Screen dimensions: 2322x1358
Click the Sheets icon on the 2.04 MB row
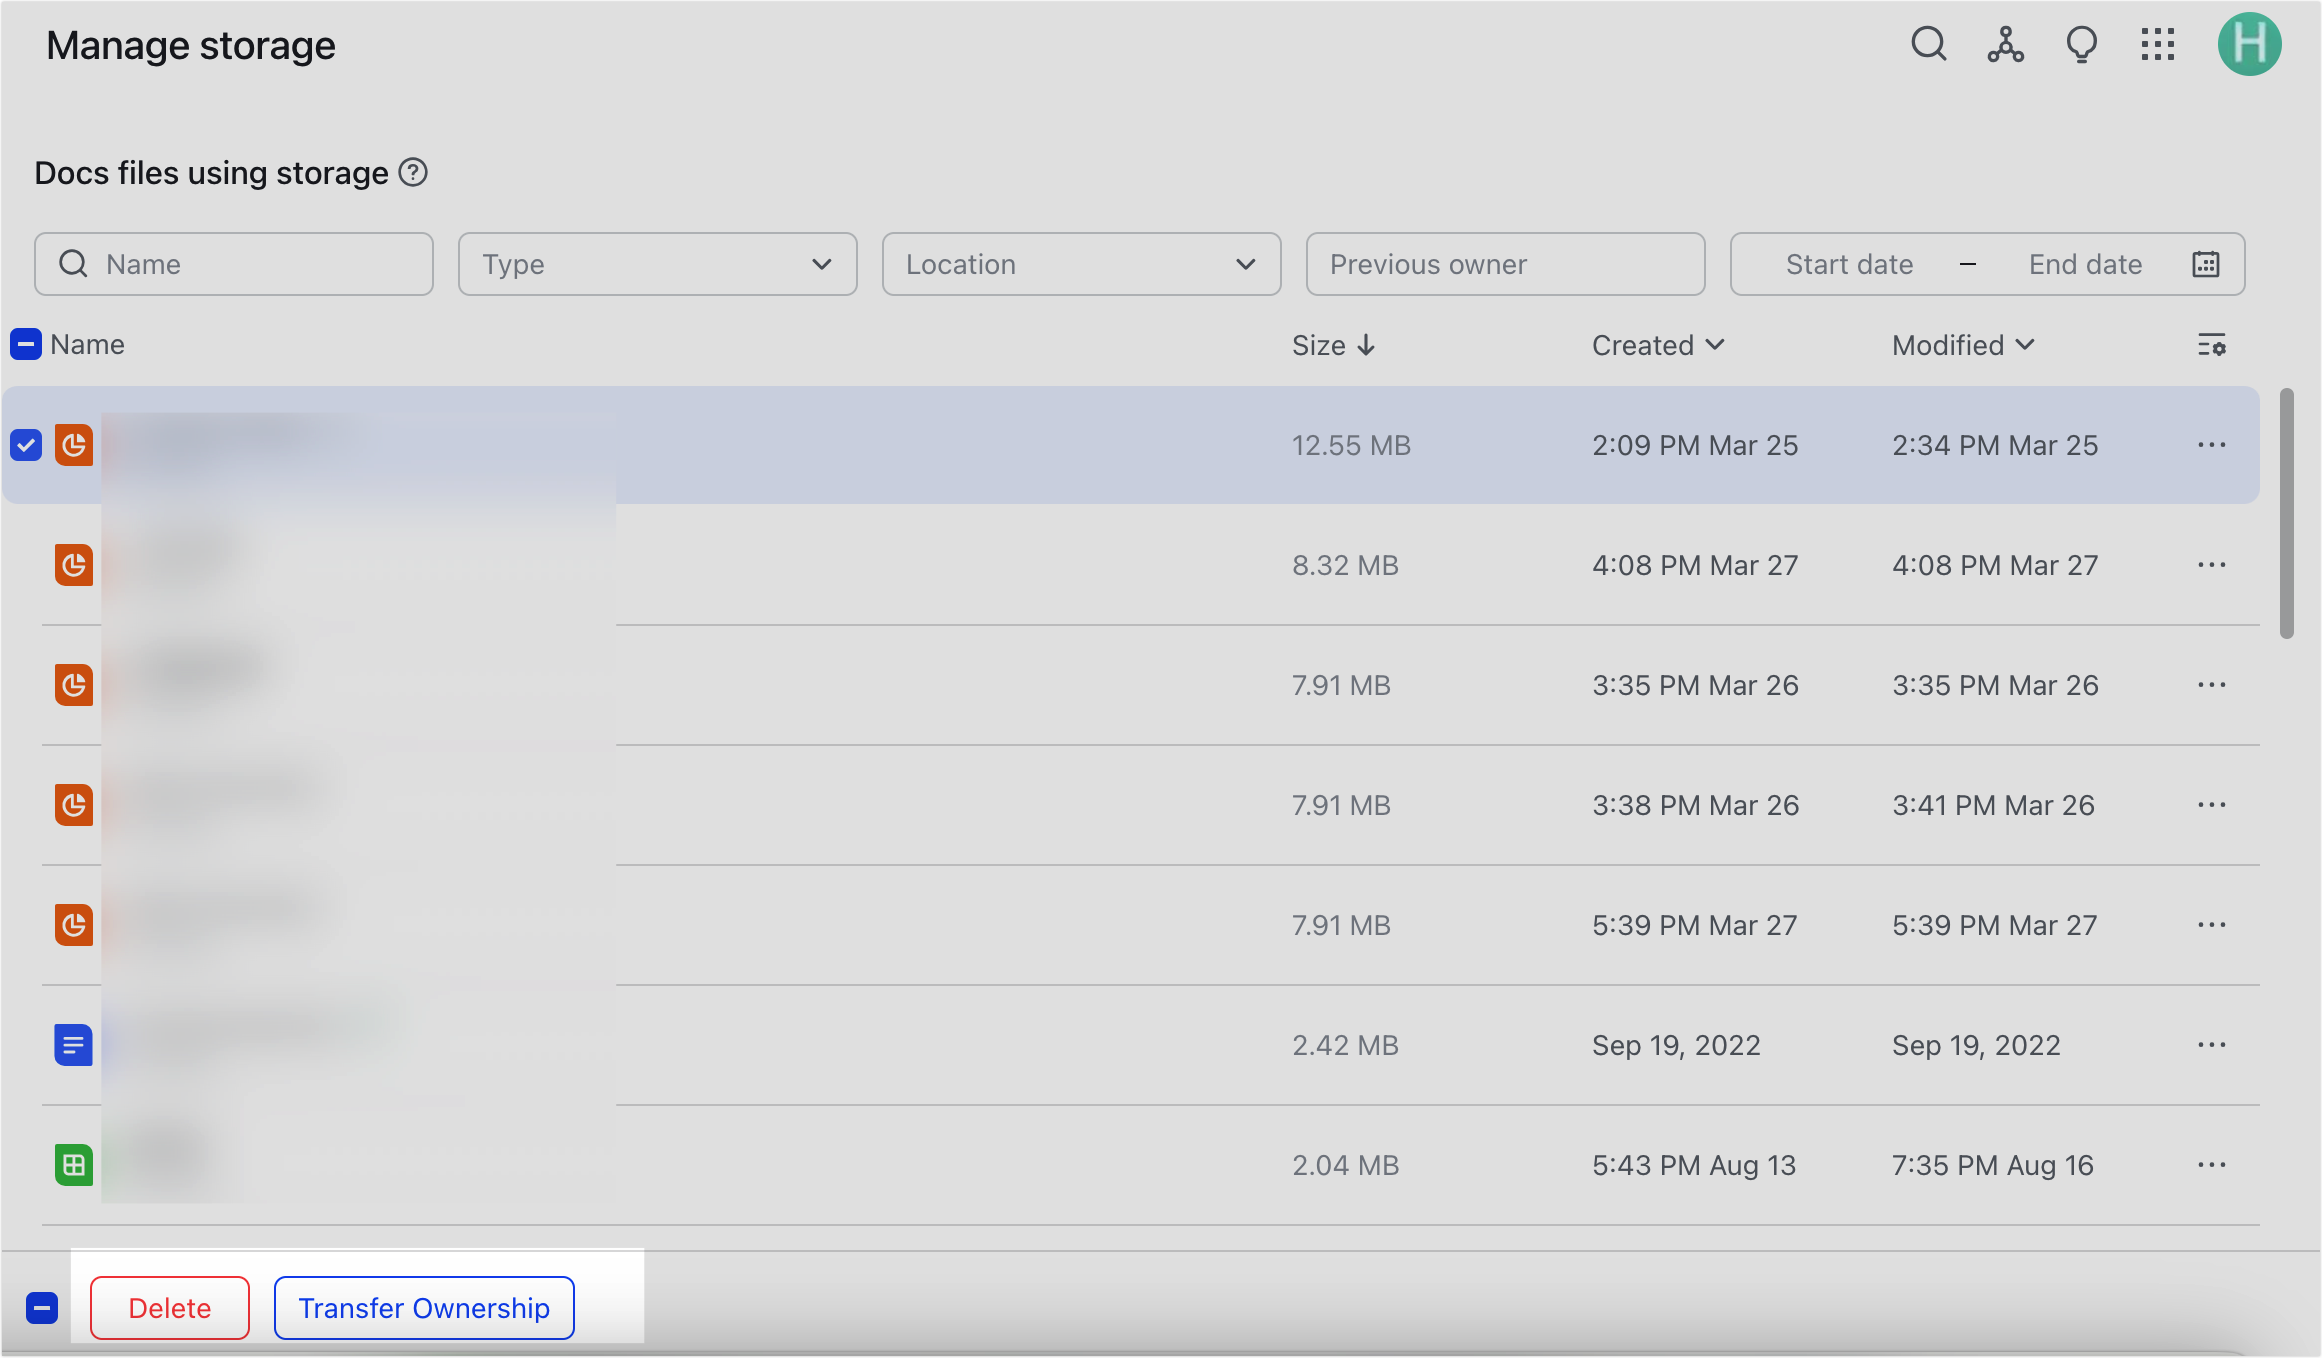[72, 1164]
